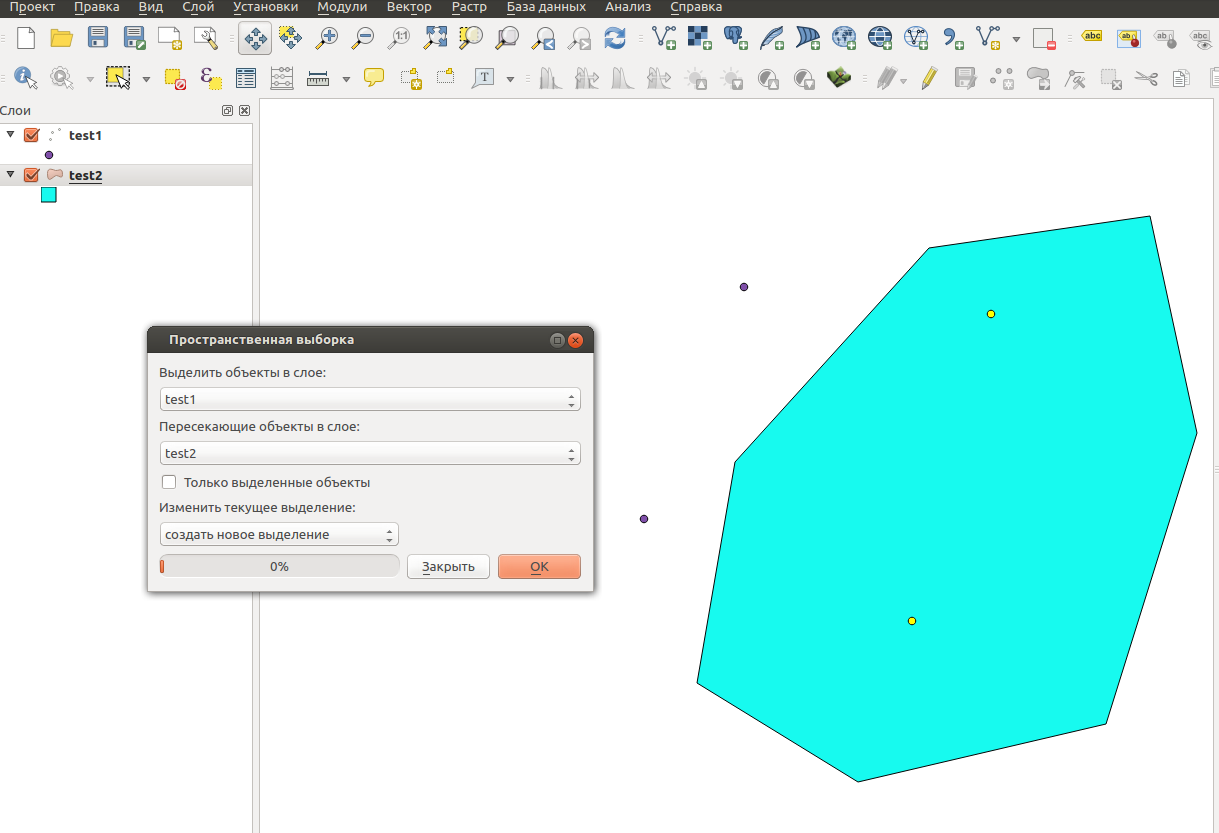Enable the 'Только выделенные объекты' checkbox
The image size is (1219, 833).
tap(169, 482)
